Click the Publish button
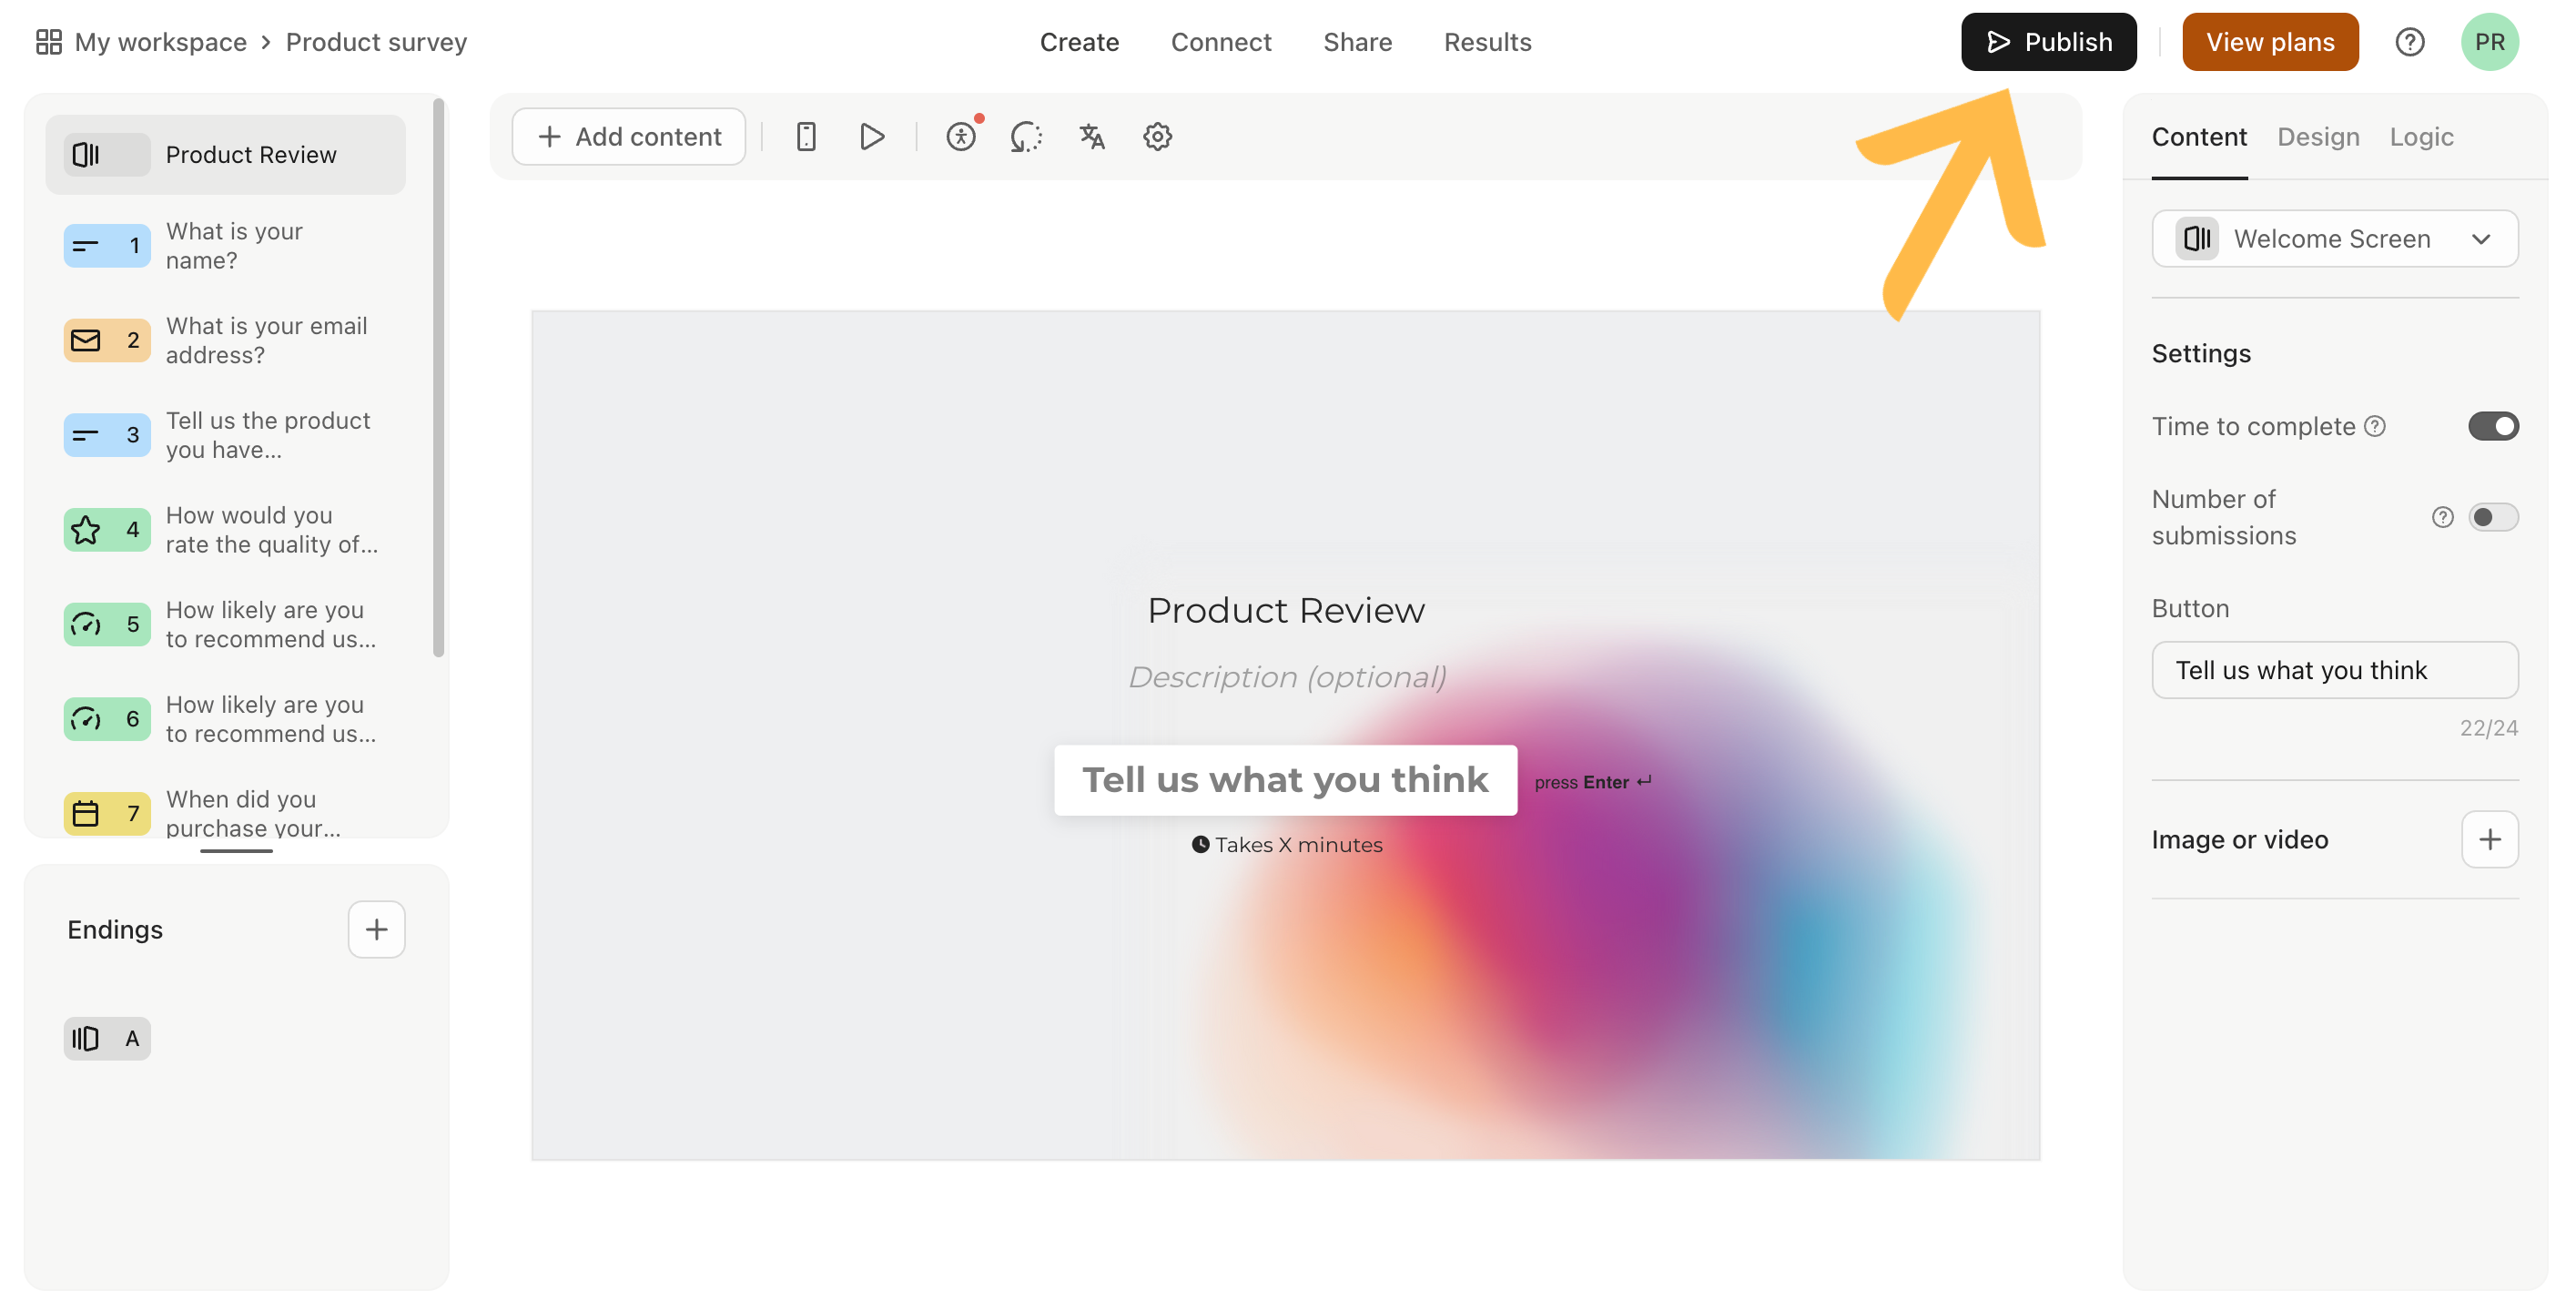 [x=2048, y=42]
